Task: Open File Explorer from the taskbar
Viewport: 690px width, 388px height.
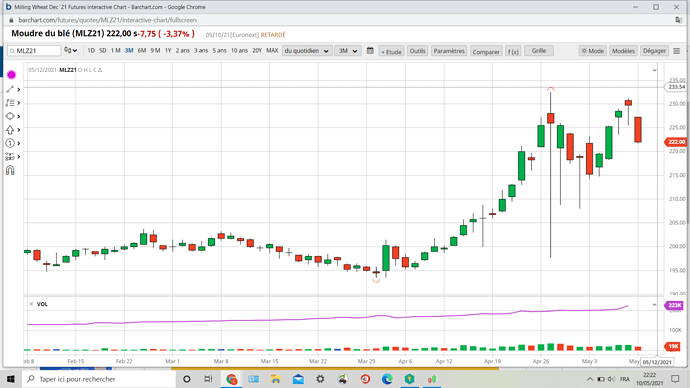Action: (275, 379)
